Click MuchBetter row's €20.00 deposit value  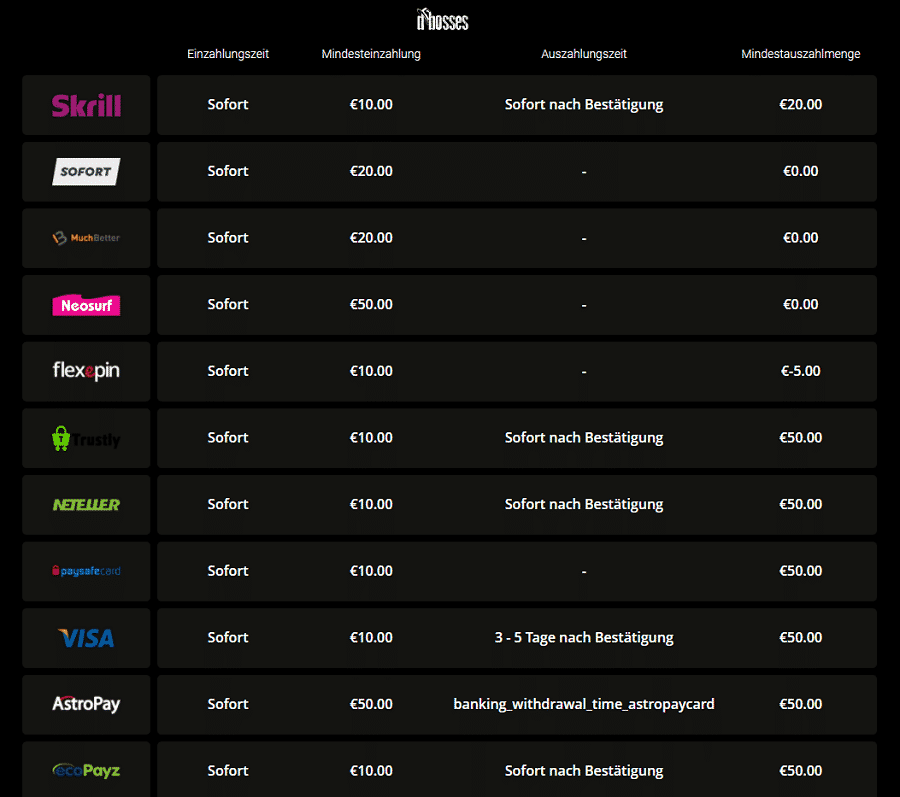[x=371, y=238]
